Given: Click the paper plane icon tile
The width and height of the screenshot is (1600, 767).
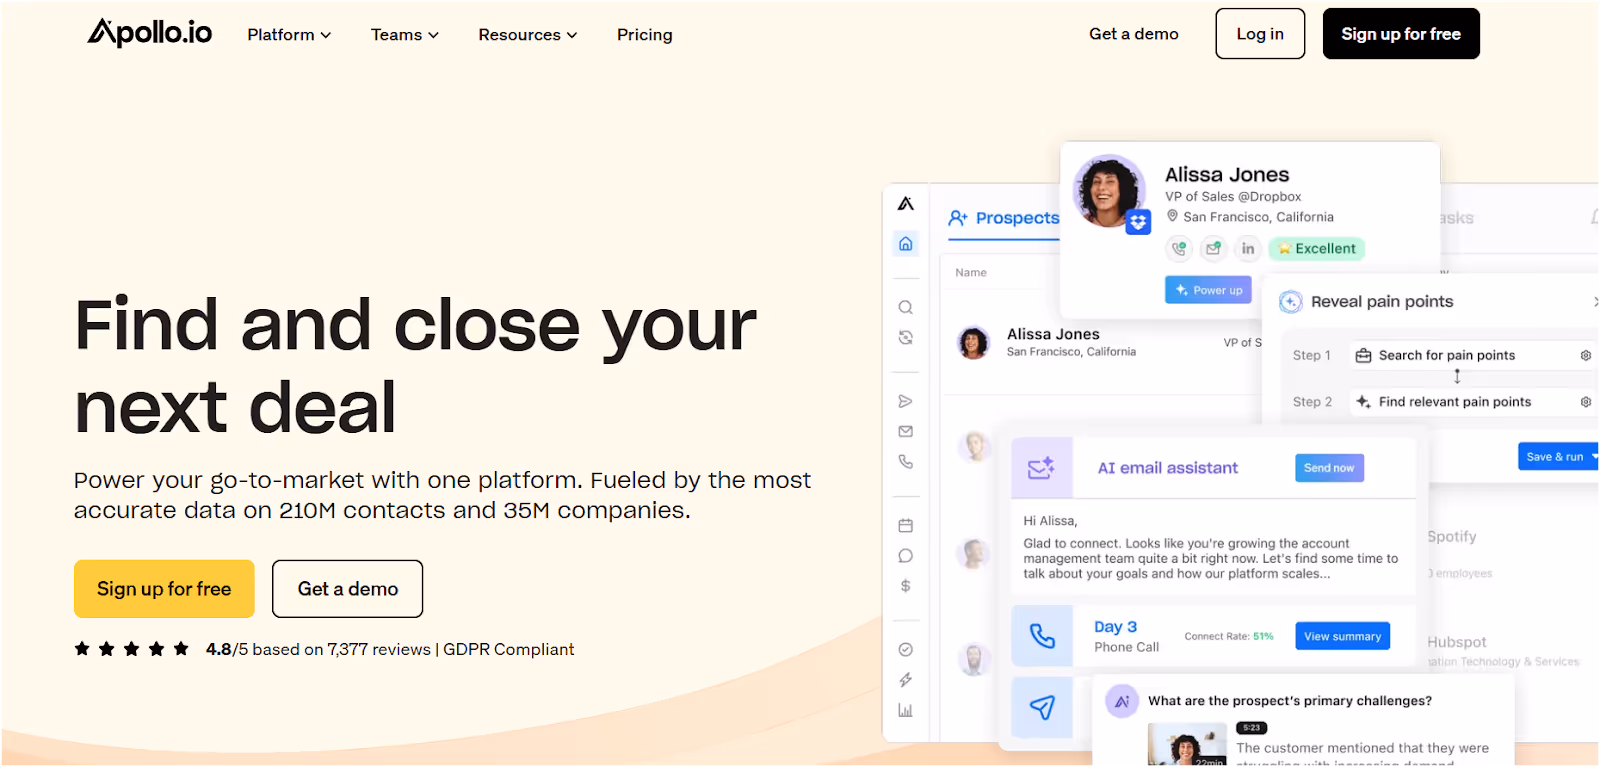Looking at the screenshot, I should point(1042,708).
